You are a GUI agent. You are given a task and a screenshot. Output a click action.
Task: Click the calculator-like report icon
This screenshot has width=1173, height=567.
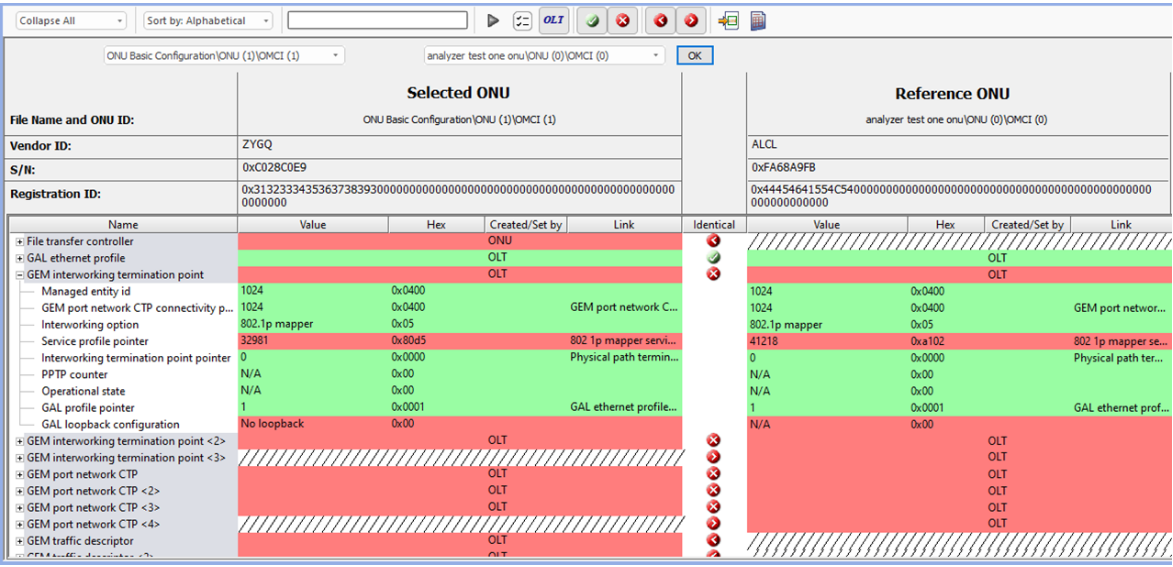click(758, 20)
